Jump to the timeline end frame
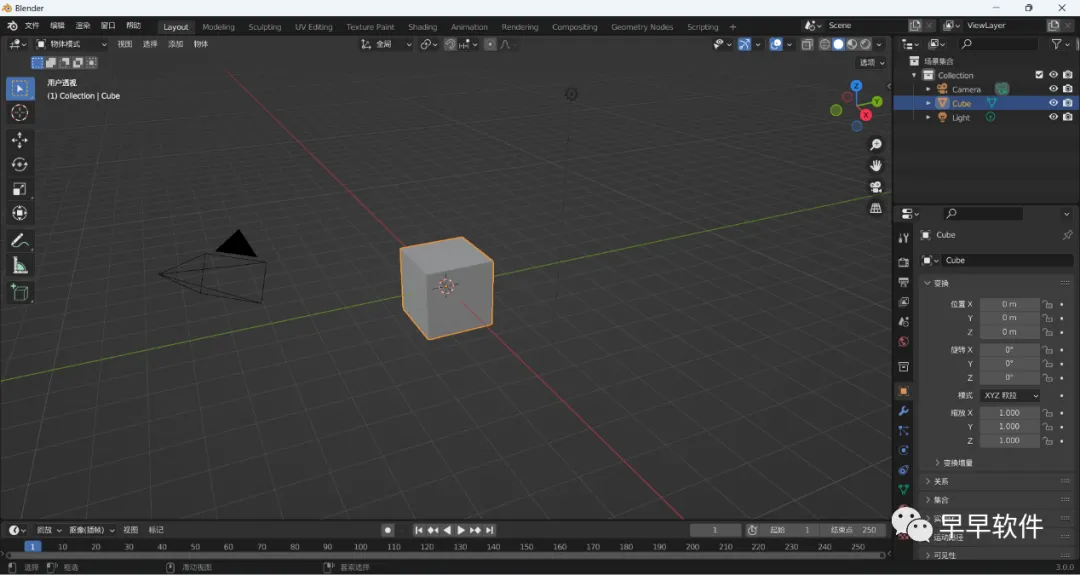The width and height of the screenshot is (1080, 575). point(490,530)
